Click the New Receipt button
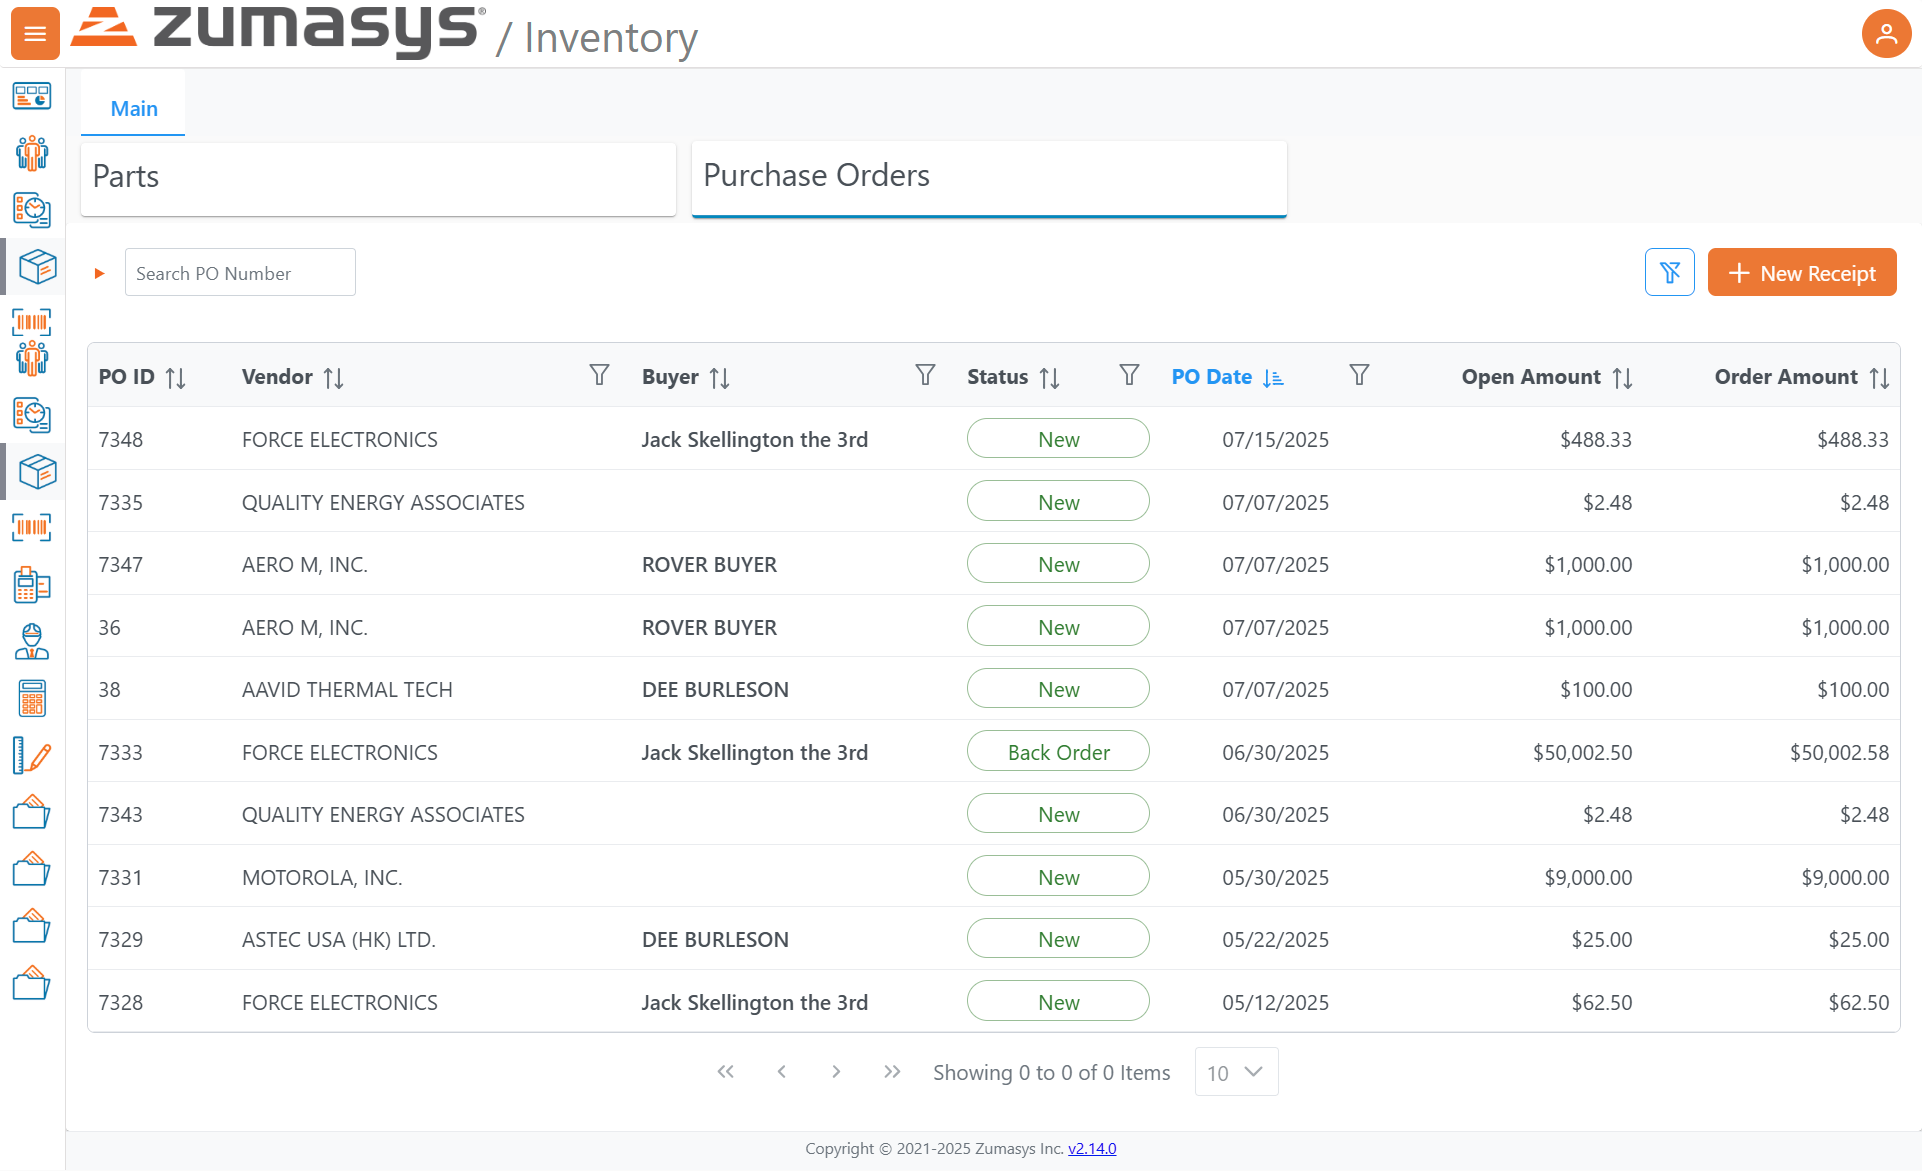Screen dimensions: 1922x1171 point(1801,272)
